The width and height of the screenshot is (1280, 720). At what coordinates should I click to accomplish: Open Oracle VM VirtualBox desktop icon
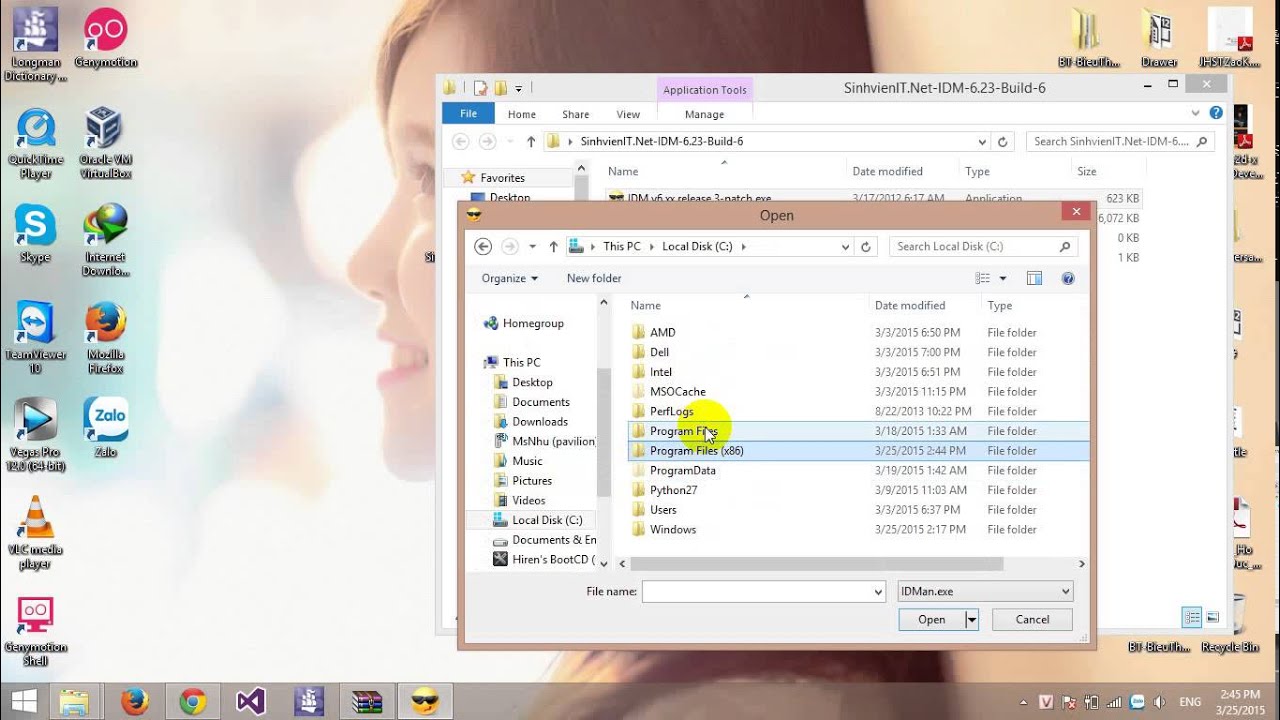click(x=105, y=143)
